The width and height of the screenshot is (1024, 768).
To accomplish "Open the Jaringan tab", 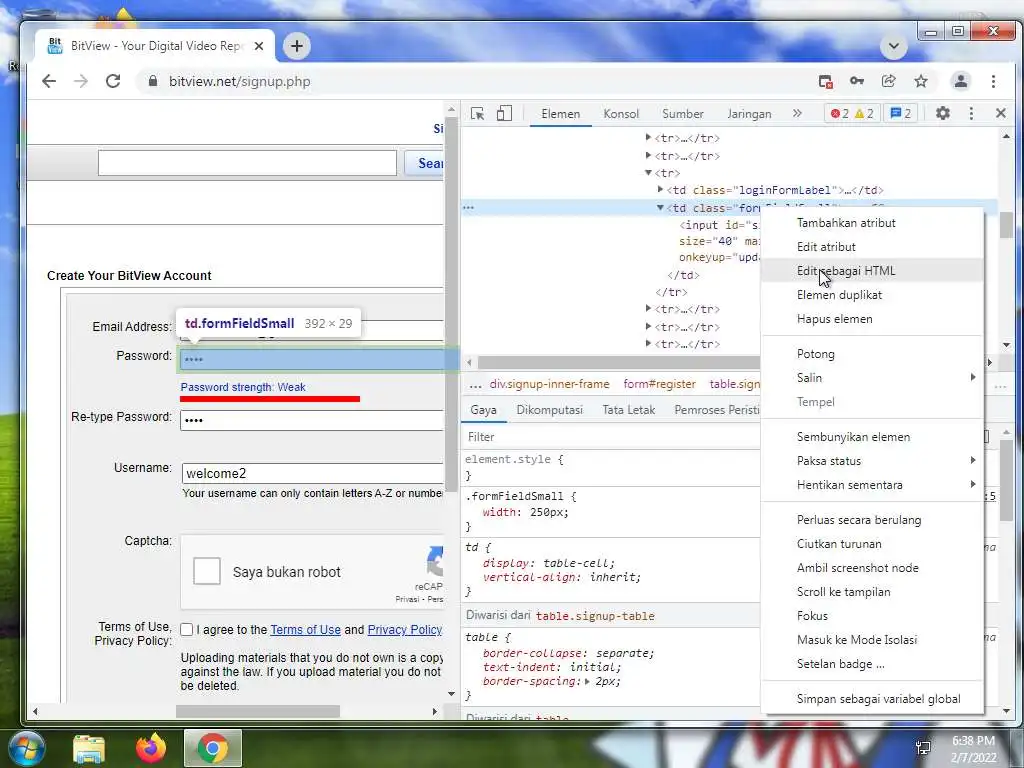I will point(749,114).
